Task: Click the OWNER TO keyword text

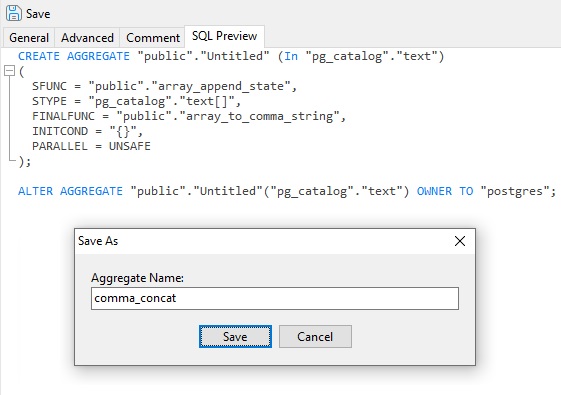Action: pyautogui.click(x=445, y=191)
